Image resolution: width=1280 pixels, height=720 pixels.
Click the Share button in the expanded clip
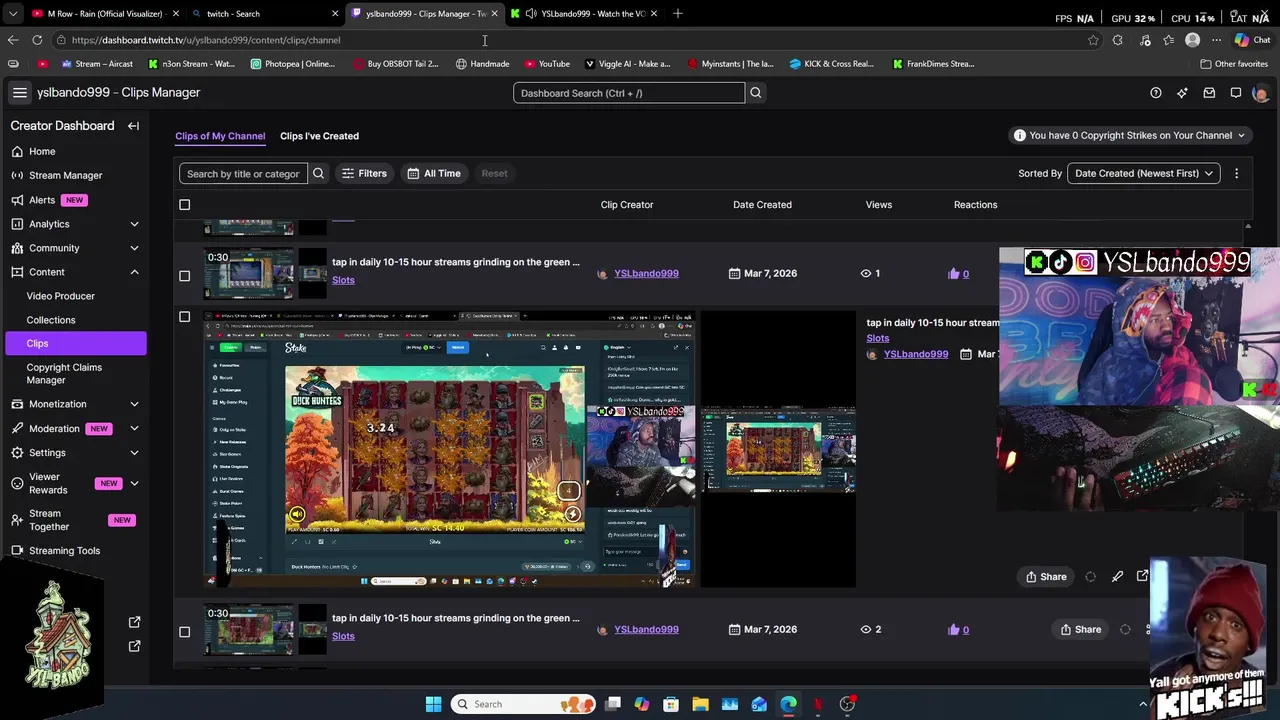[x=1046, y=576]
